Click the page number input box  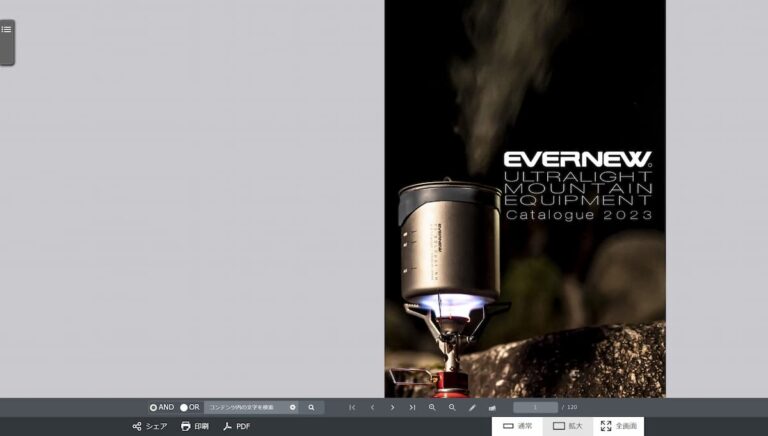[x=535, y=408]
